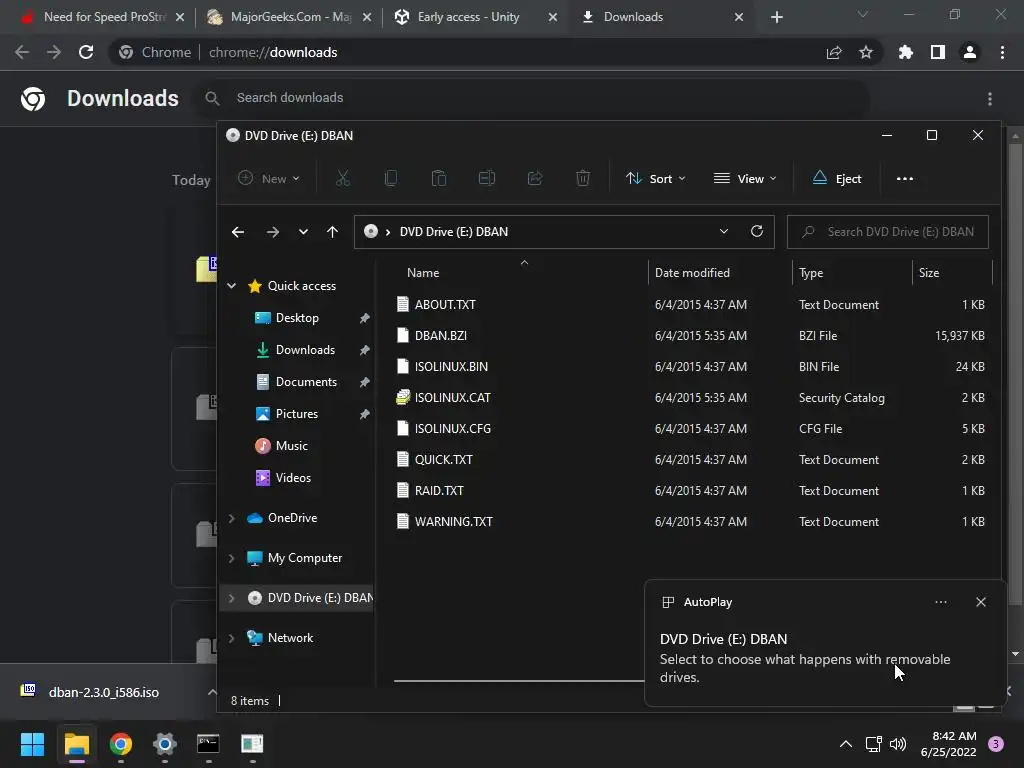Show hidden system tray icons
This screenshot has width=1024, height=768.
(x=846, y=744)
